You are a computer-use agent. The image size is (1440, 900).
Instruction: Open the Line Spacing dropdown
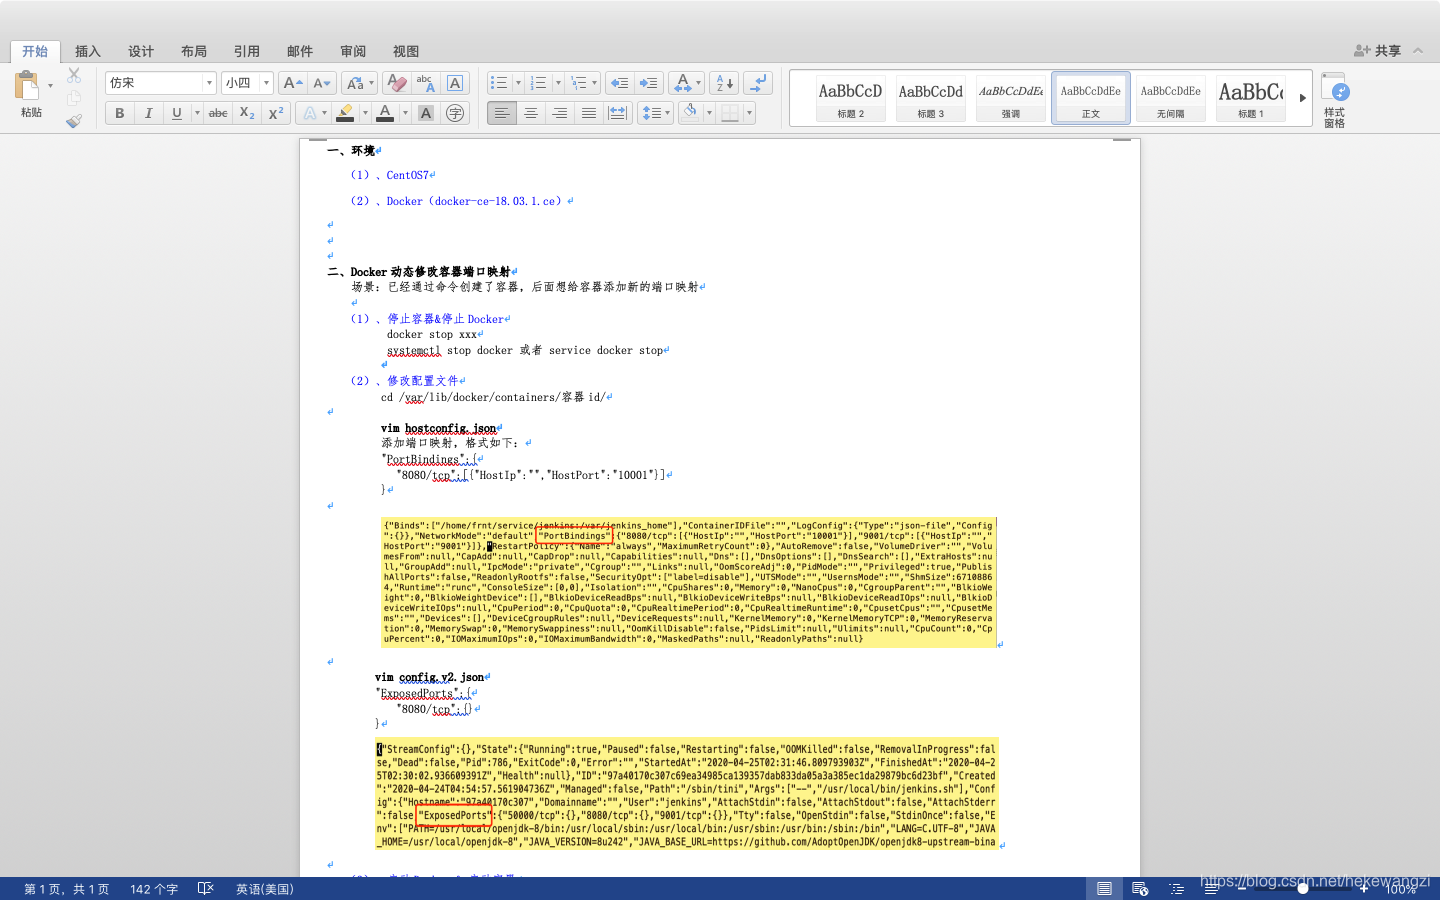(x=656, y=113)
